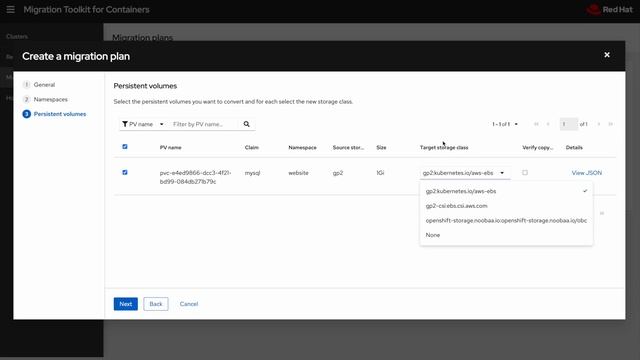Screen dimensions: 640x360
Task: Select gp2:kubernetes.io/aws-ebs storage class option
Action: (506, 191)
